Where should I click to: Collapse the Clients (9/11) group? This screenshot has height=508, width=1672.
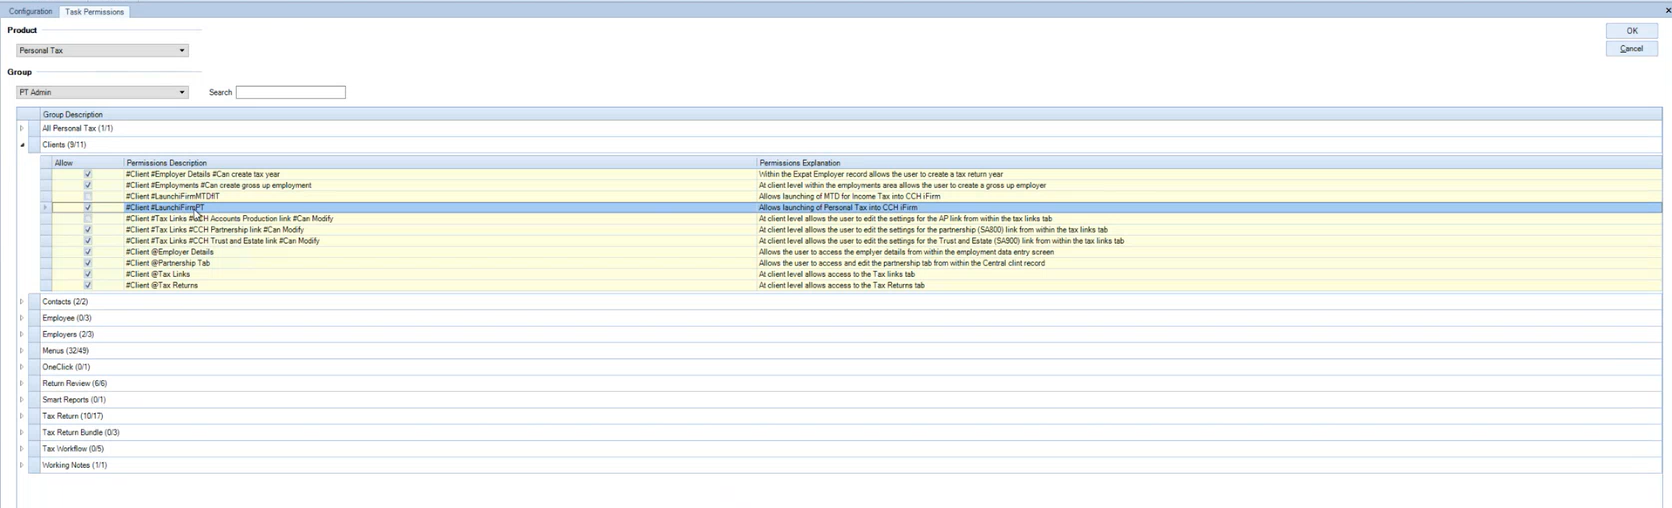22,145
